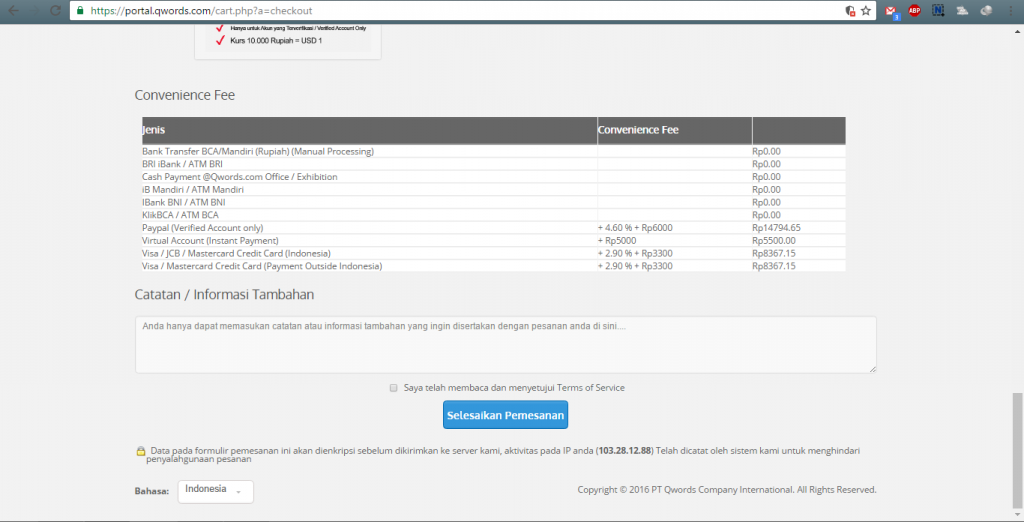Open the Adblock Plus extension

[x=914, y=11]
